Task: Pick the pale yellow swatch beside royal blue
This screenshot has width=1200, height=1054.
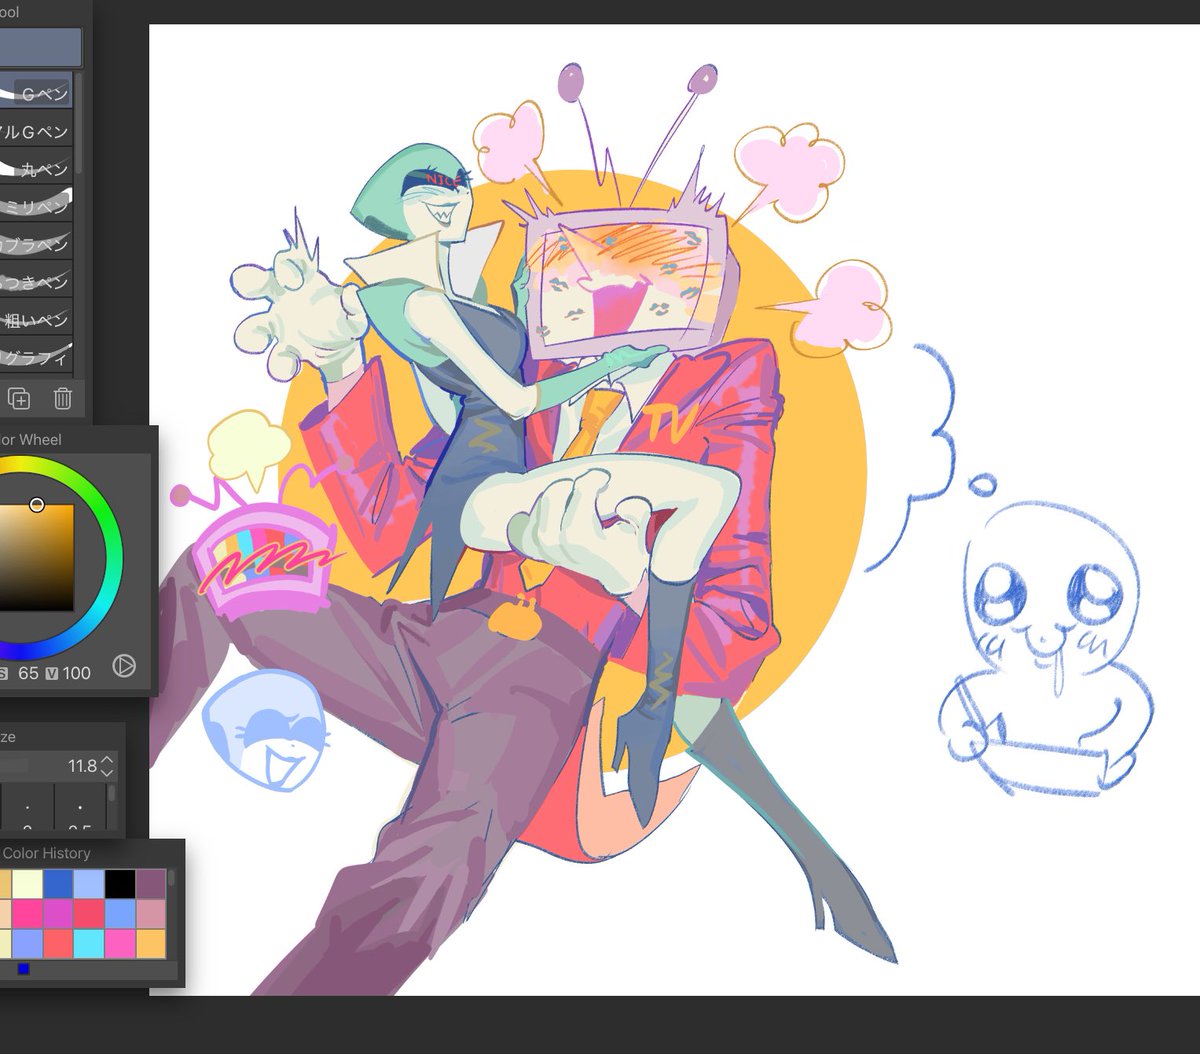Action: (x=27, y=884)
